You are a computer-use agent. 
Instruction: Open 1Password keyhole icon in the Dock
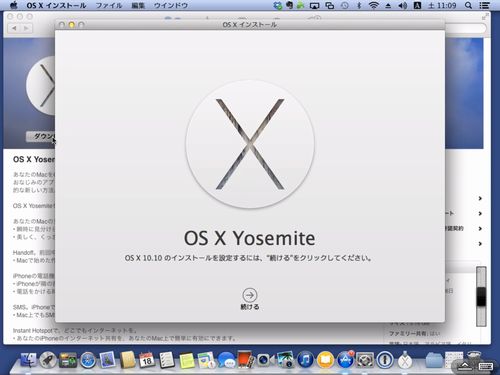coord(385,360)
